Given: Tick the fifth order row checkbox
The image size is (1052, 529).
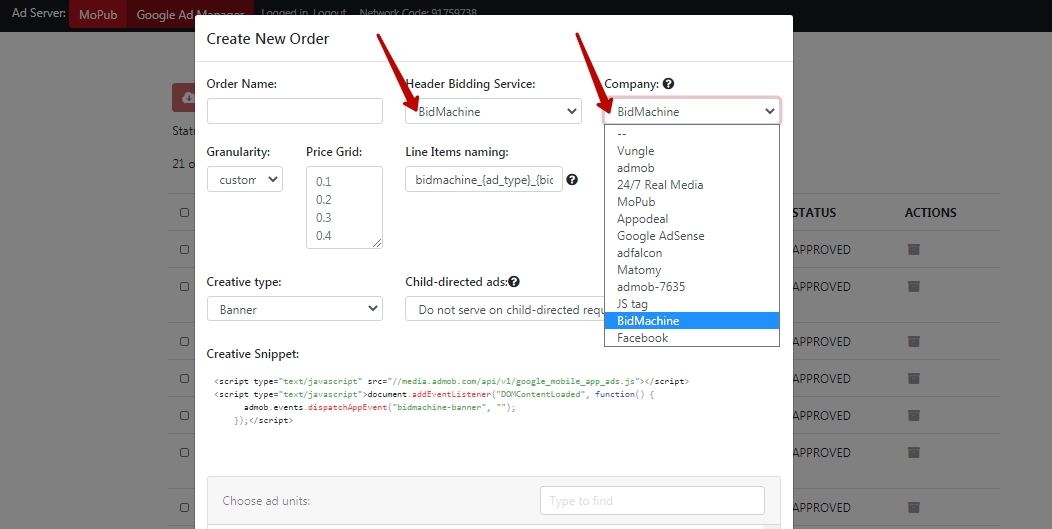Looking at the screenshot, I should pos(185,415).
